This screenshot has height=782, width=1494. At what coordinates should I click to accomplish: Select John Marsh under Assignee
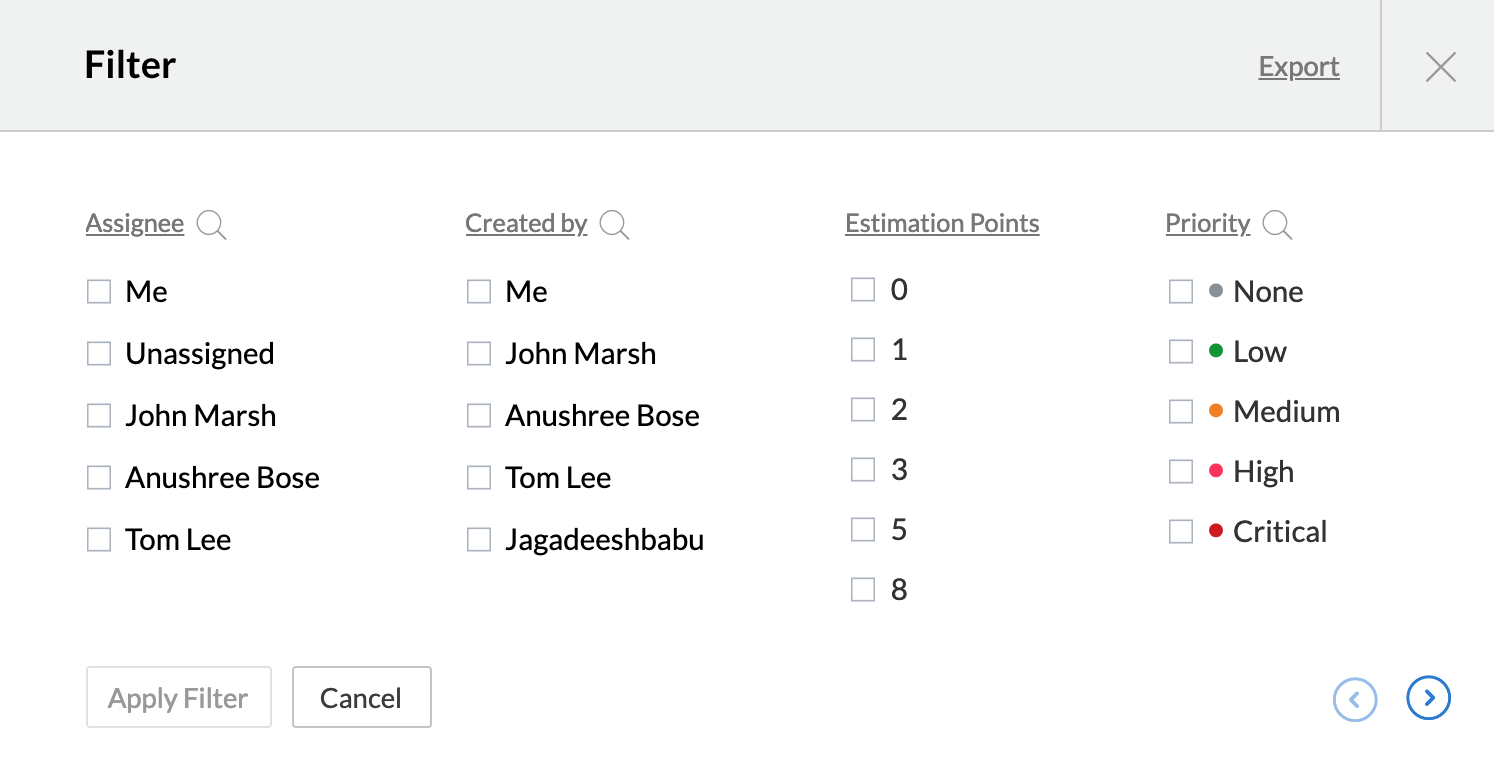(98, 416)
